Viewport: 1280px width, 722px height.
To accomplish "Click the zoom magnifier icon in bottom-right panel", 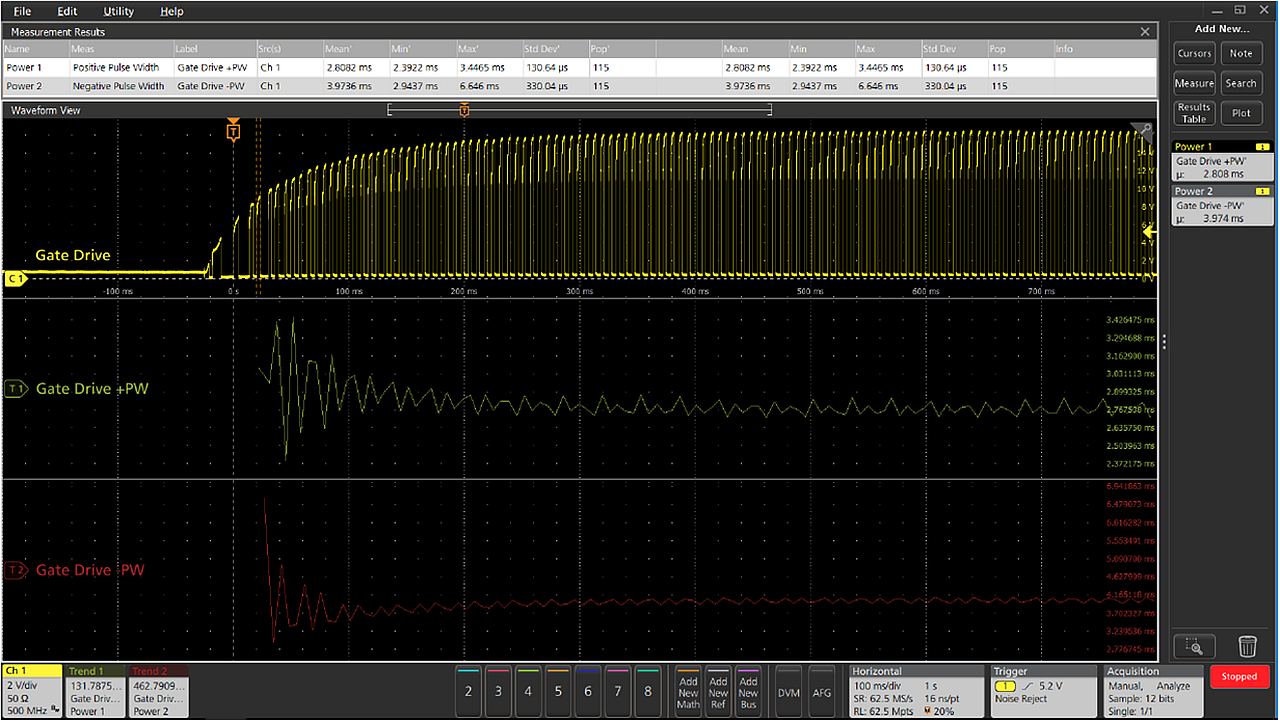I will point(1194,646).
